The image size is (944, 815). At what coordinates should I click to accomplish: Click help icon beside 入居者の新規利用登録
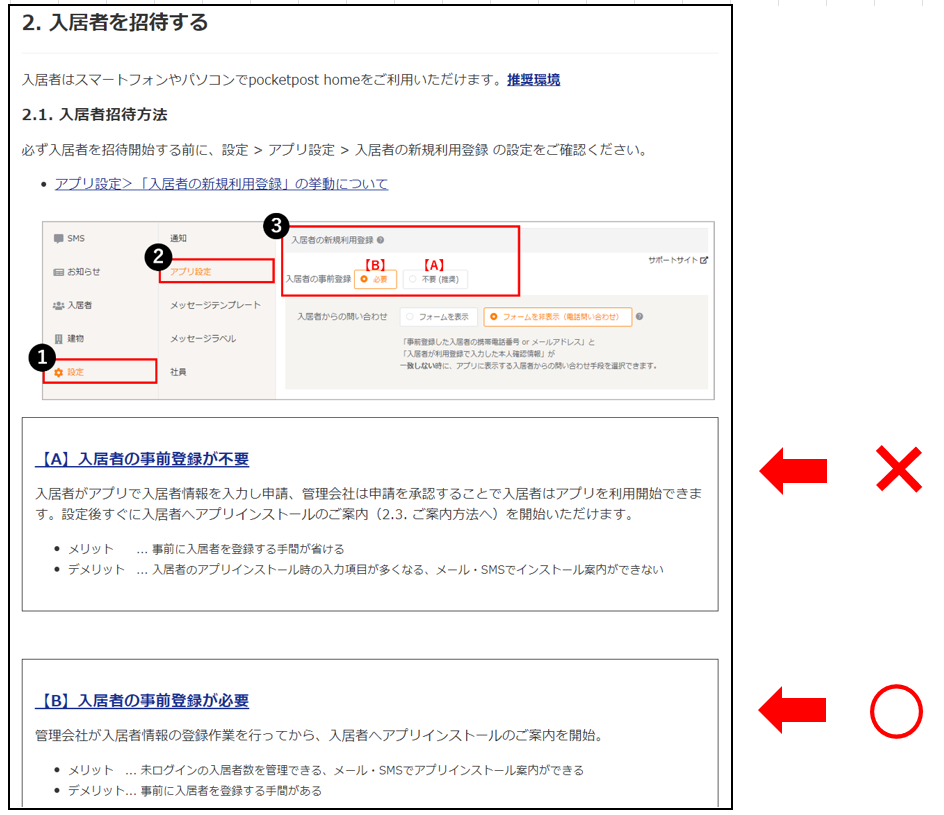(x=380, y=240)
